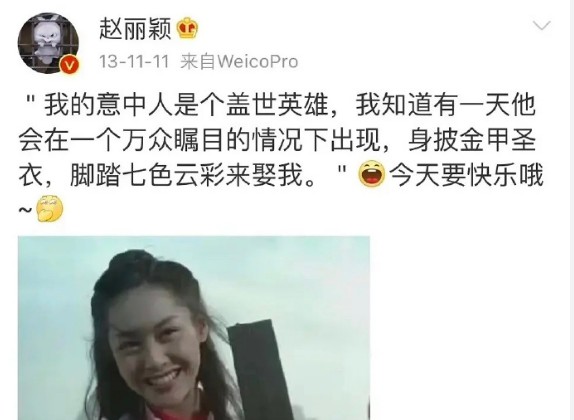Open the 赵丽颖 username profile link
The height and width of the screenshot is (420, 574).
[135, 29]
